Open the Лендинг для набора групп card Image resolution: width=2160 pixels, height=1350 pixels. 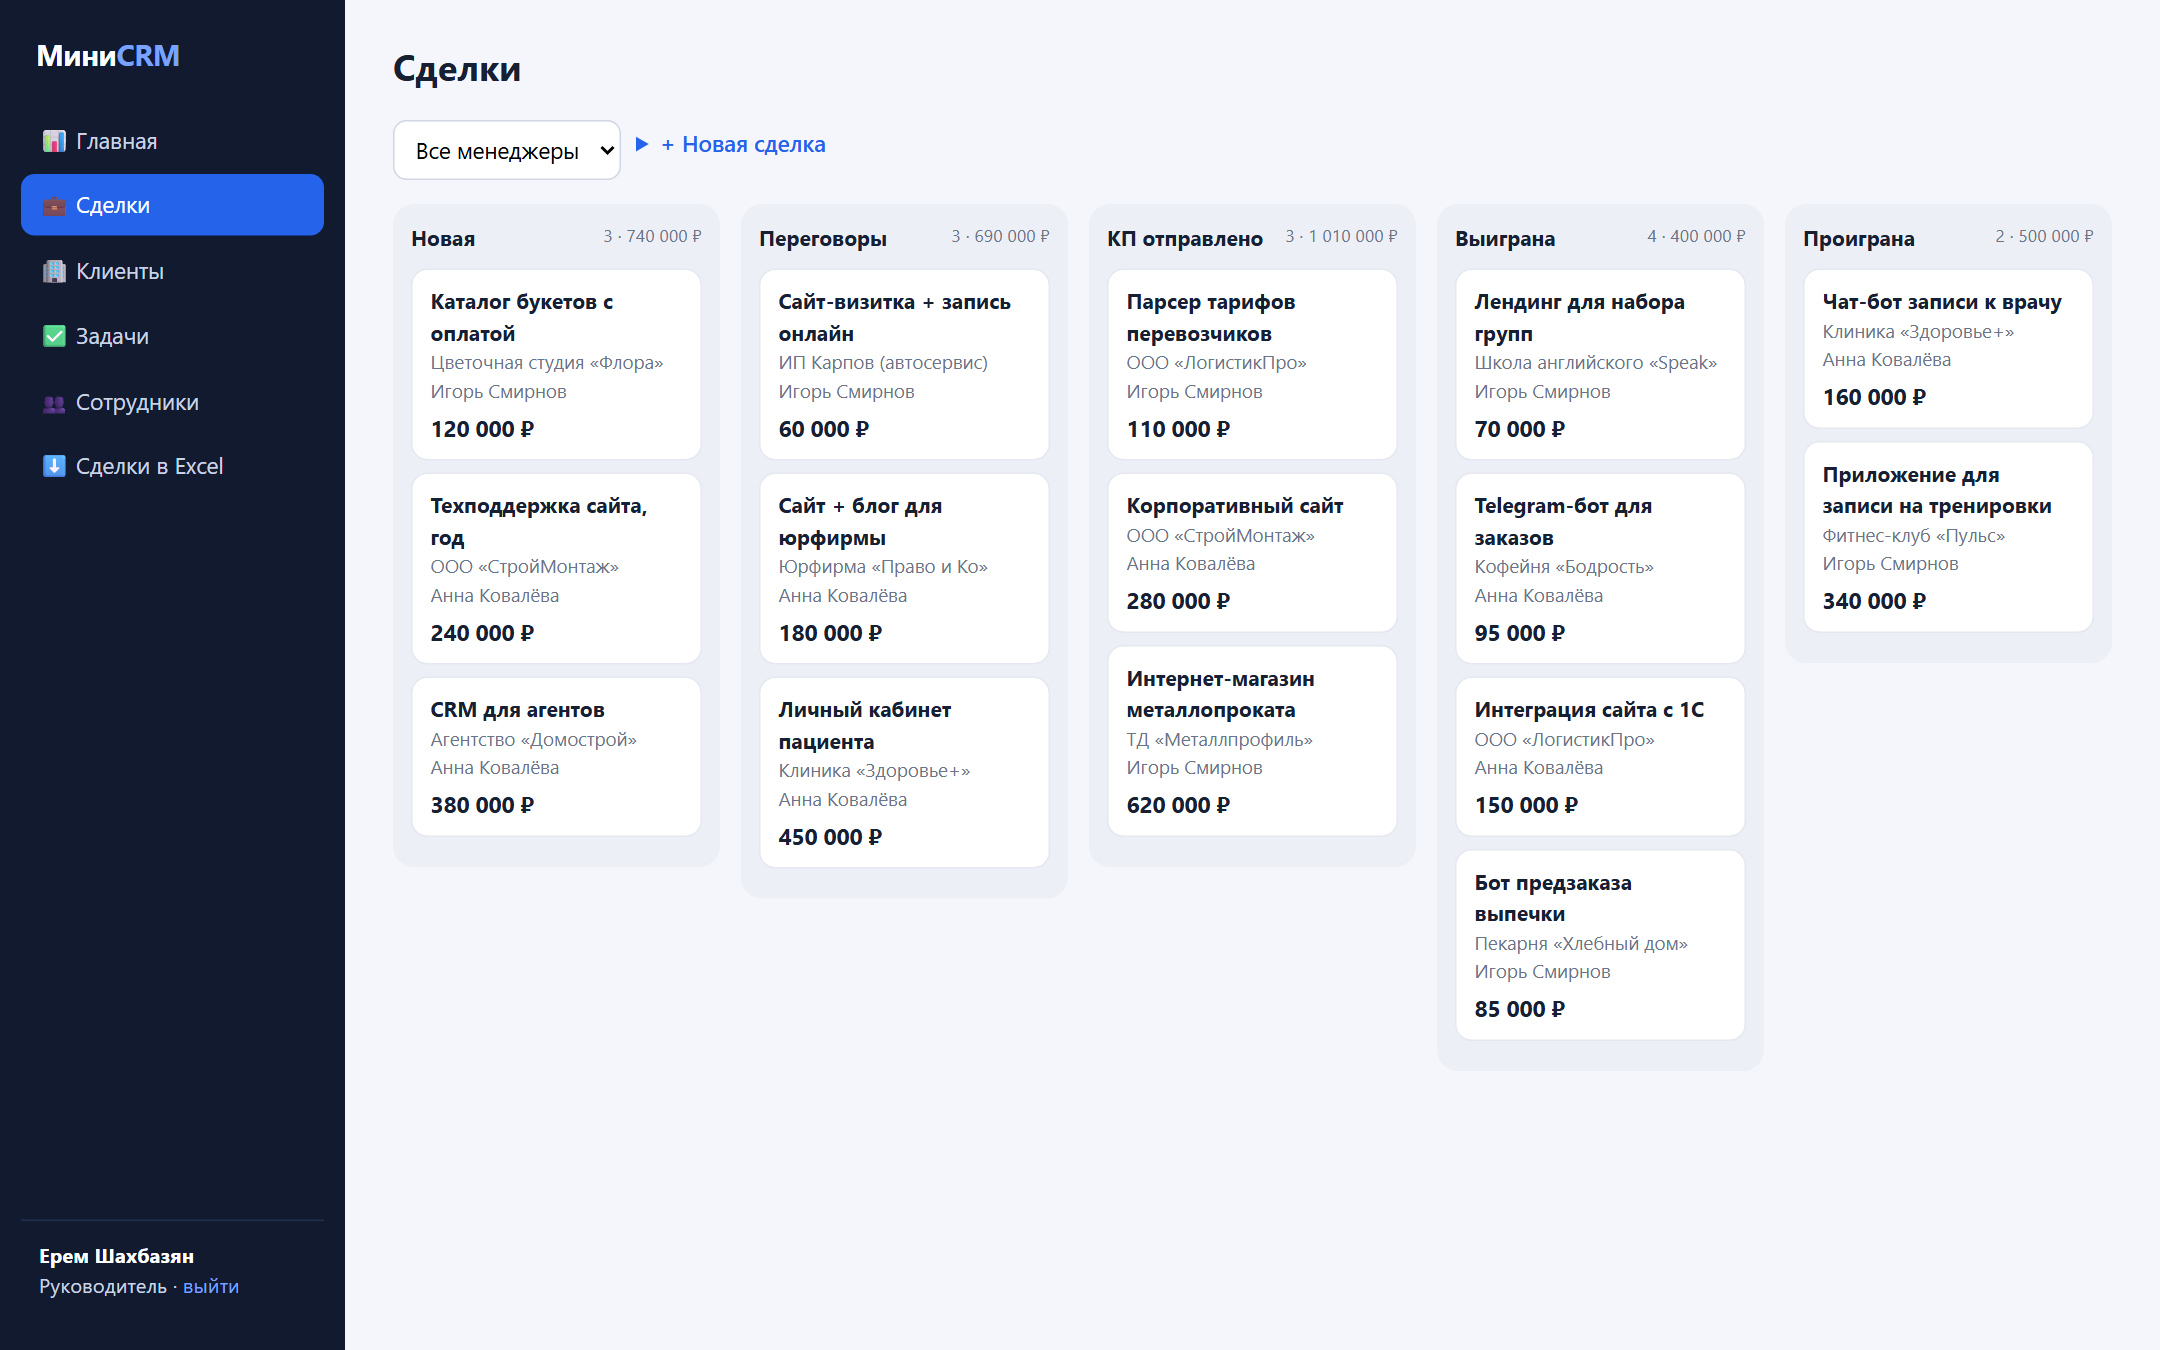coord(1600,365)
